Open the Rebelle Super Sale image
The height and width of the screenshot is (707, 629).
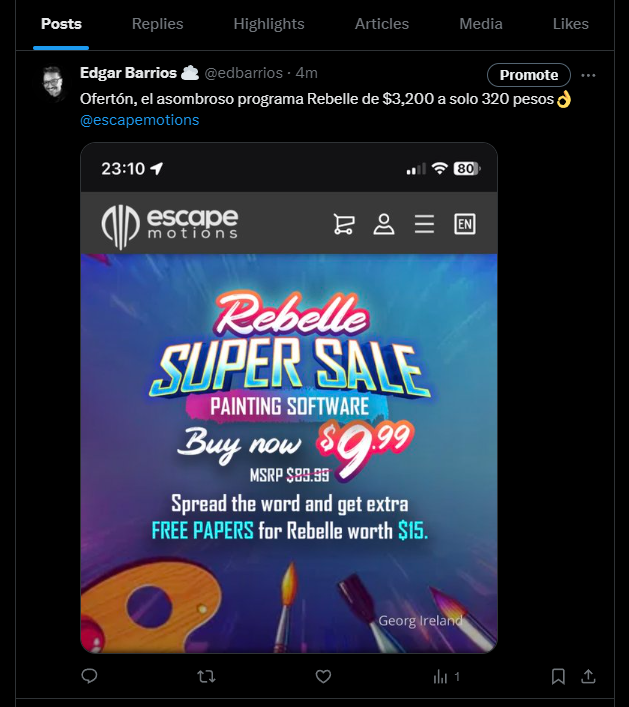pyautogui.click(x=289, y=398)
